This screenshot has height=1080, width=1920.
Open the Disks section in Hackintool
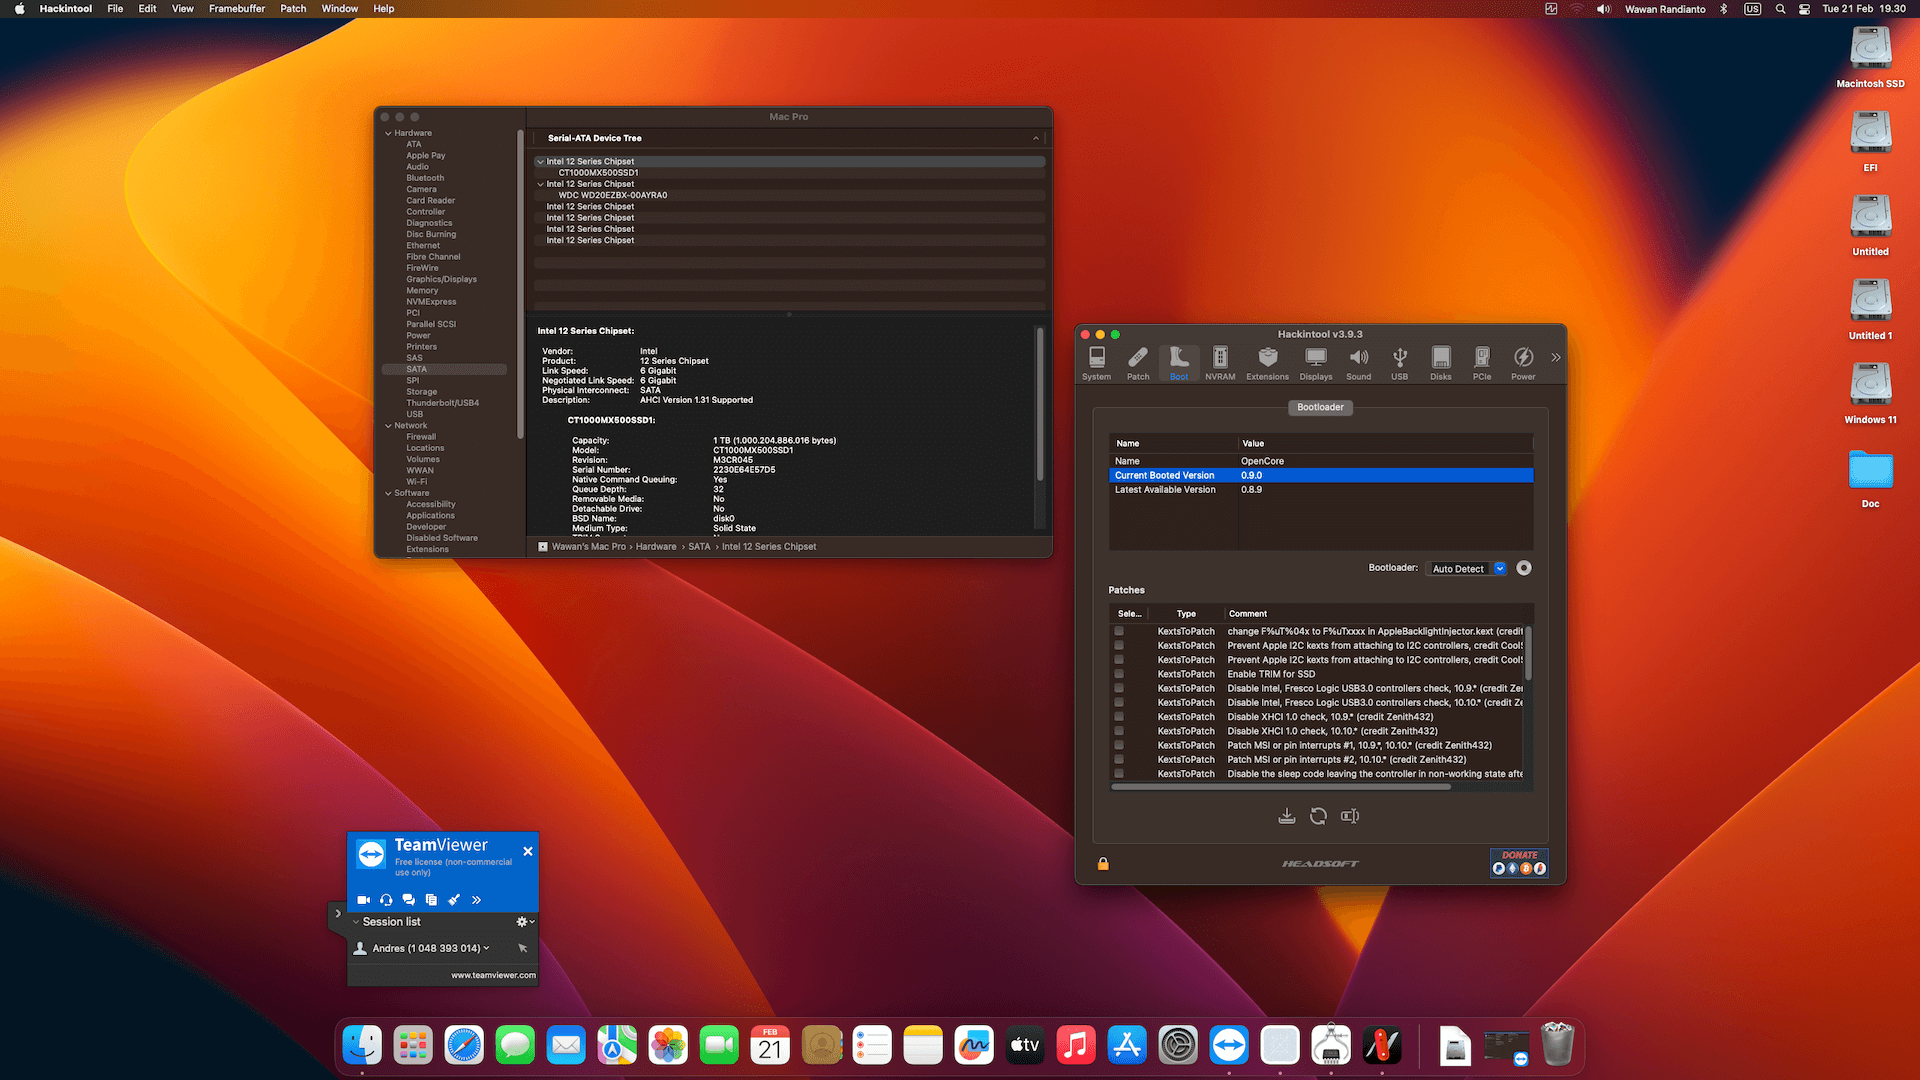tap(1440, 363)
